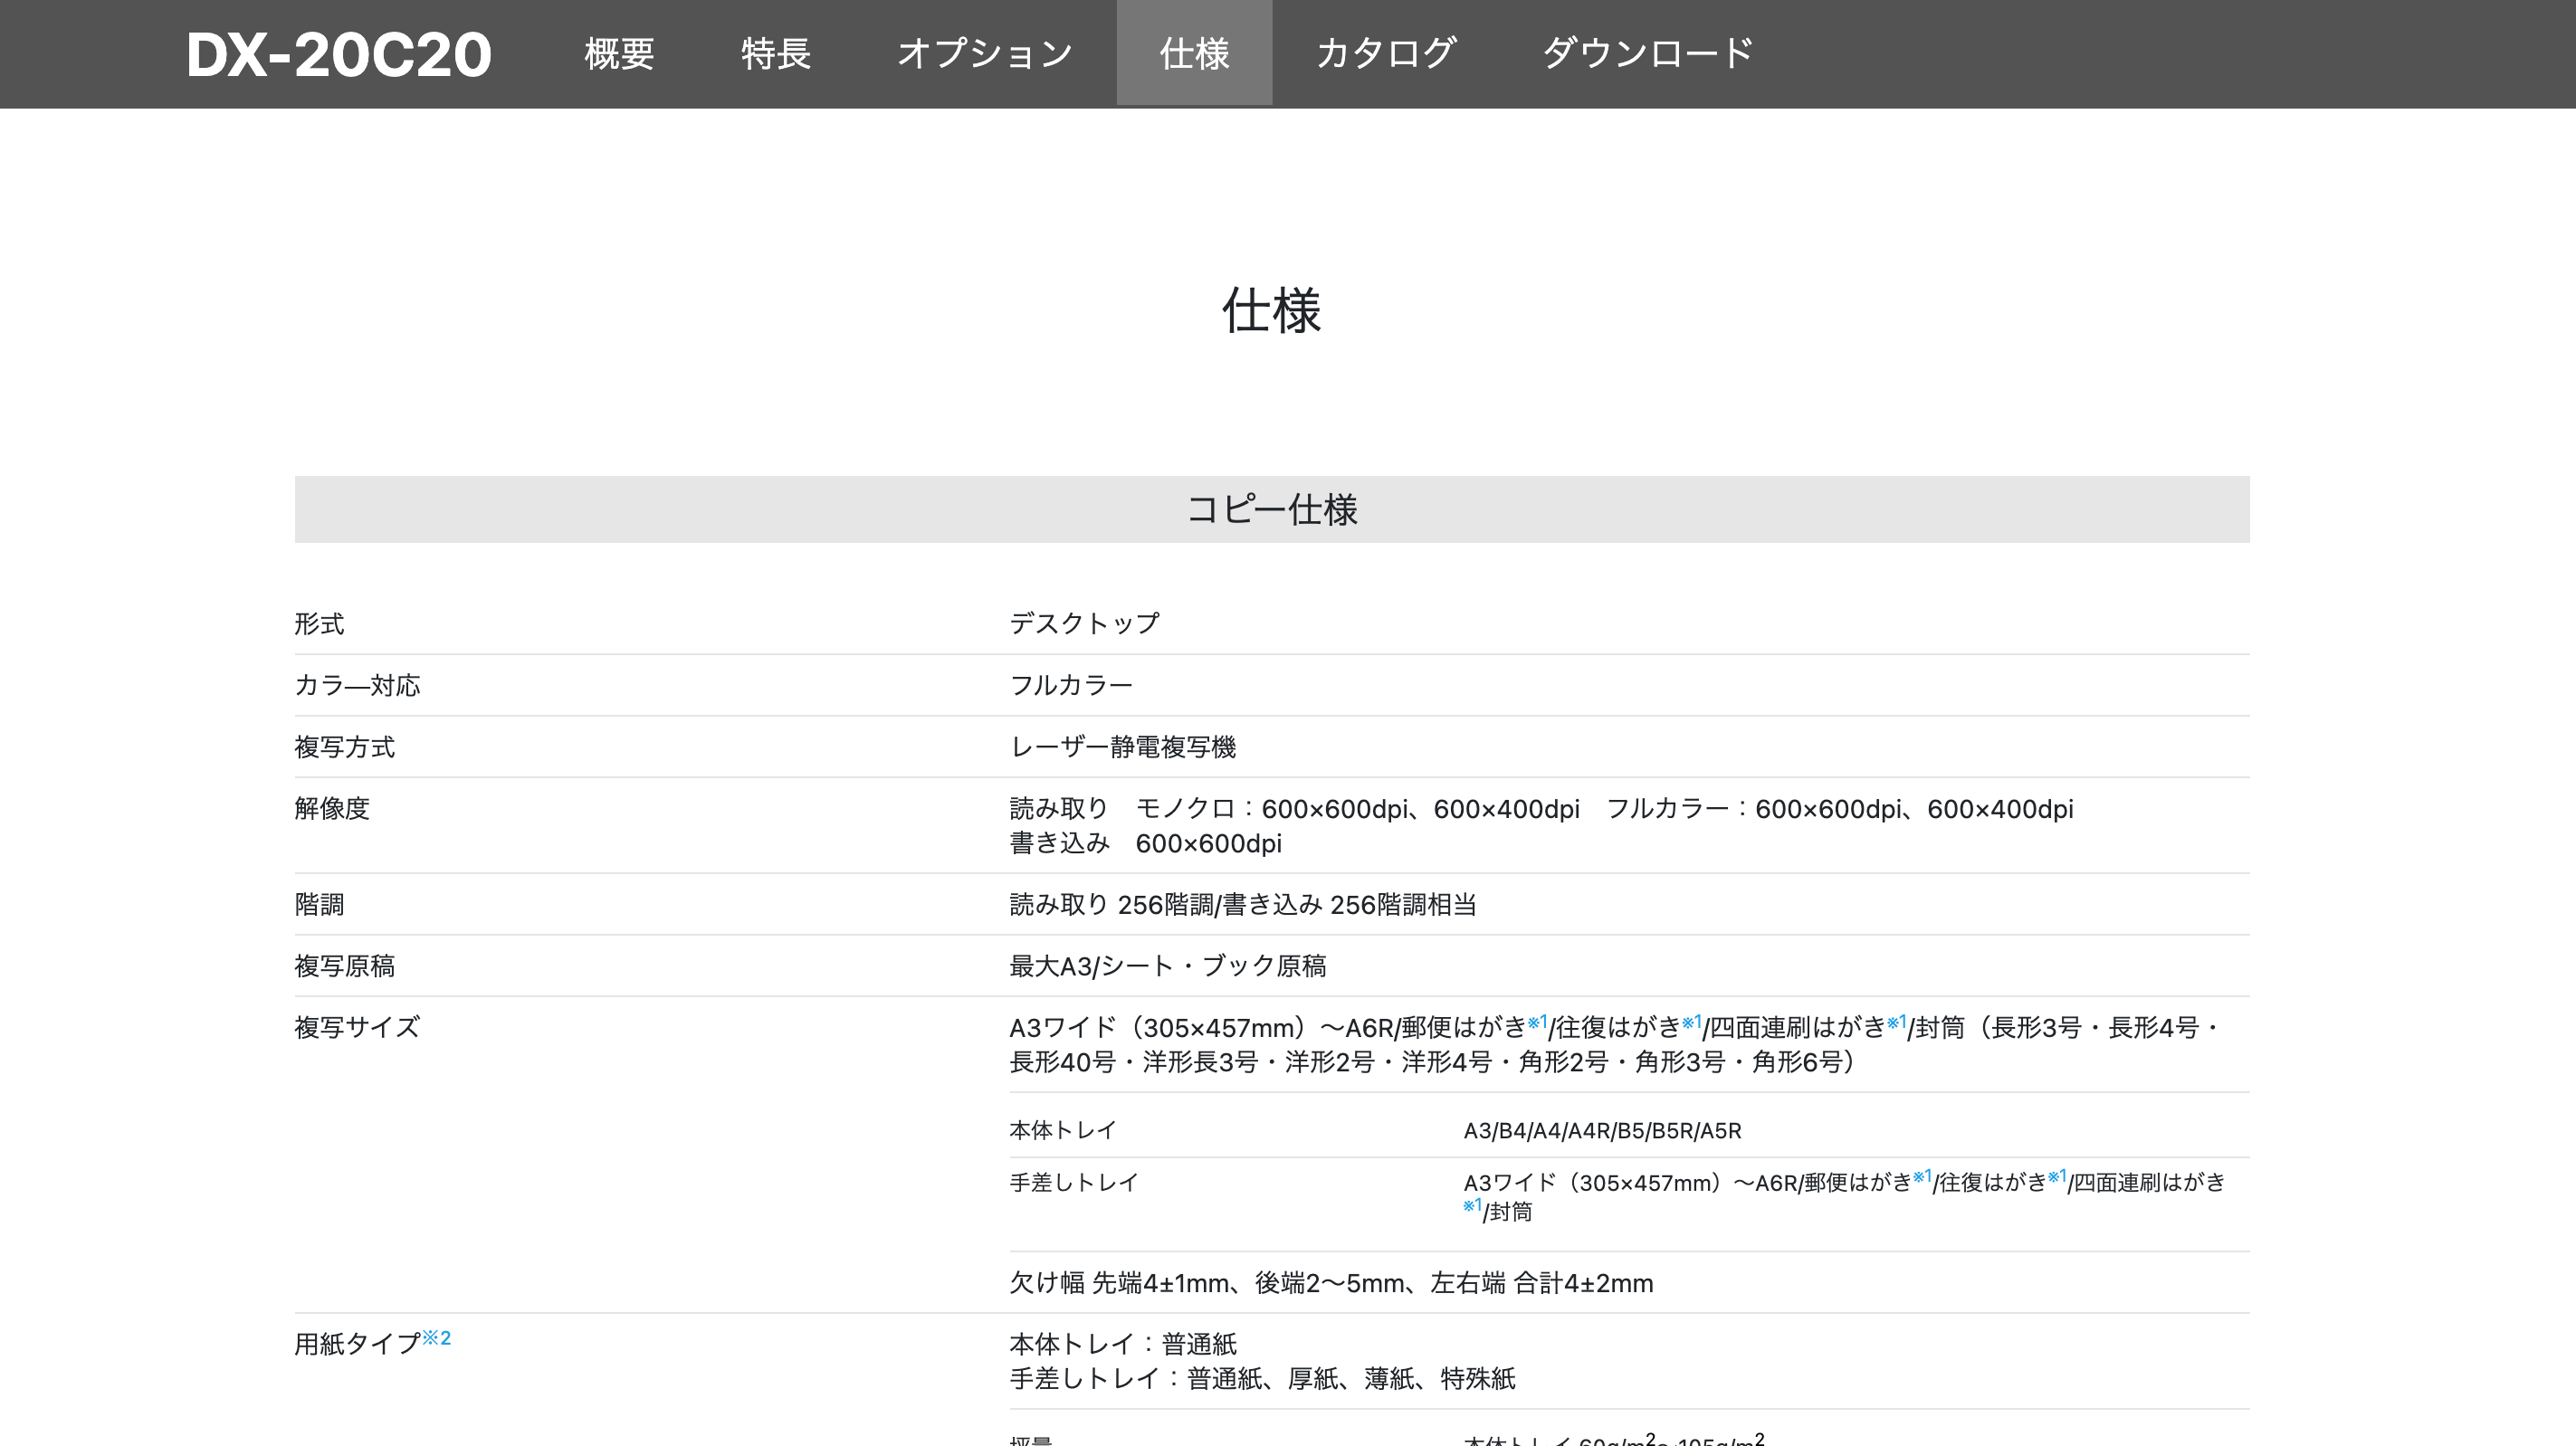The image size is (2576, 1446).
Task: Click the コピー仕様 section header
Action: click(1272, 509)
